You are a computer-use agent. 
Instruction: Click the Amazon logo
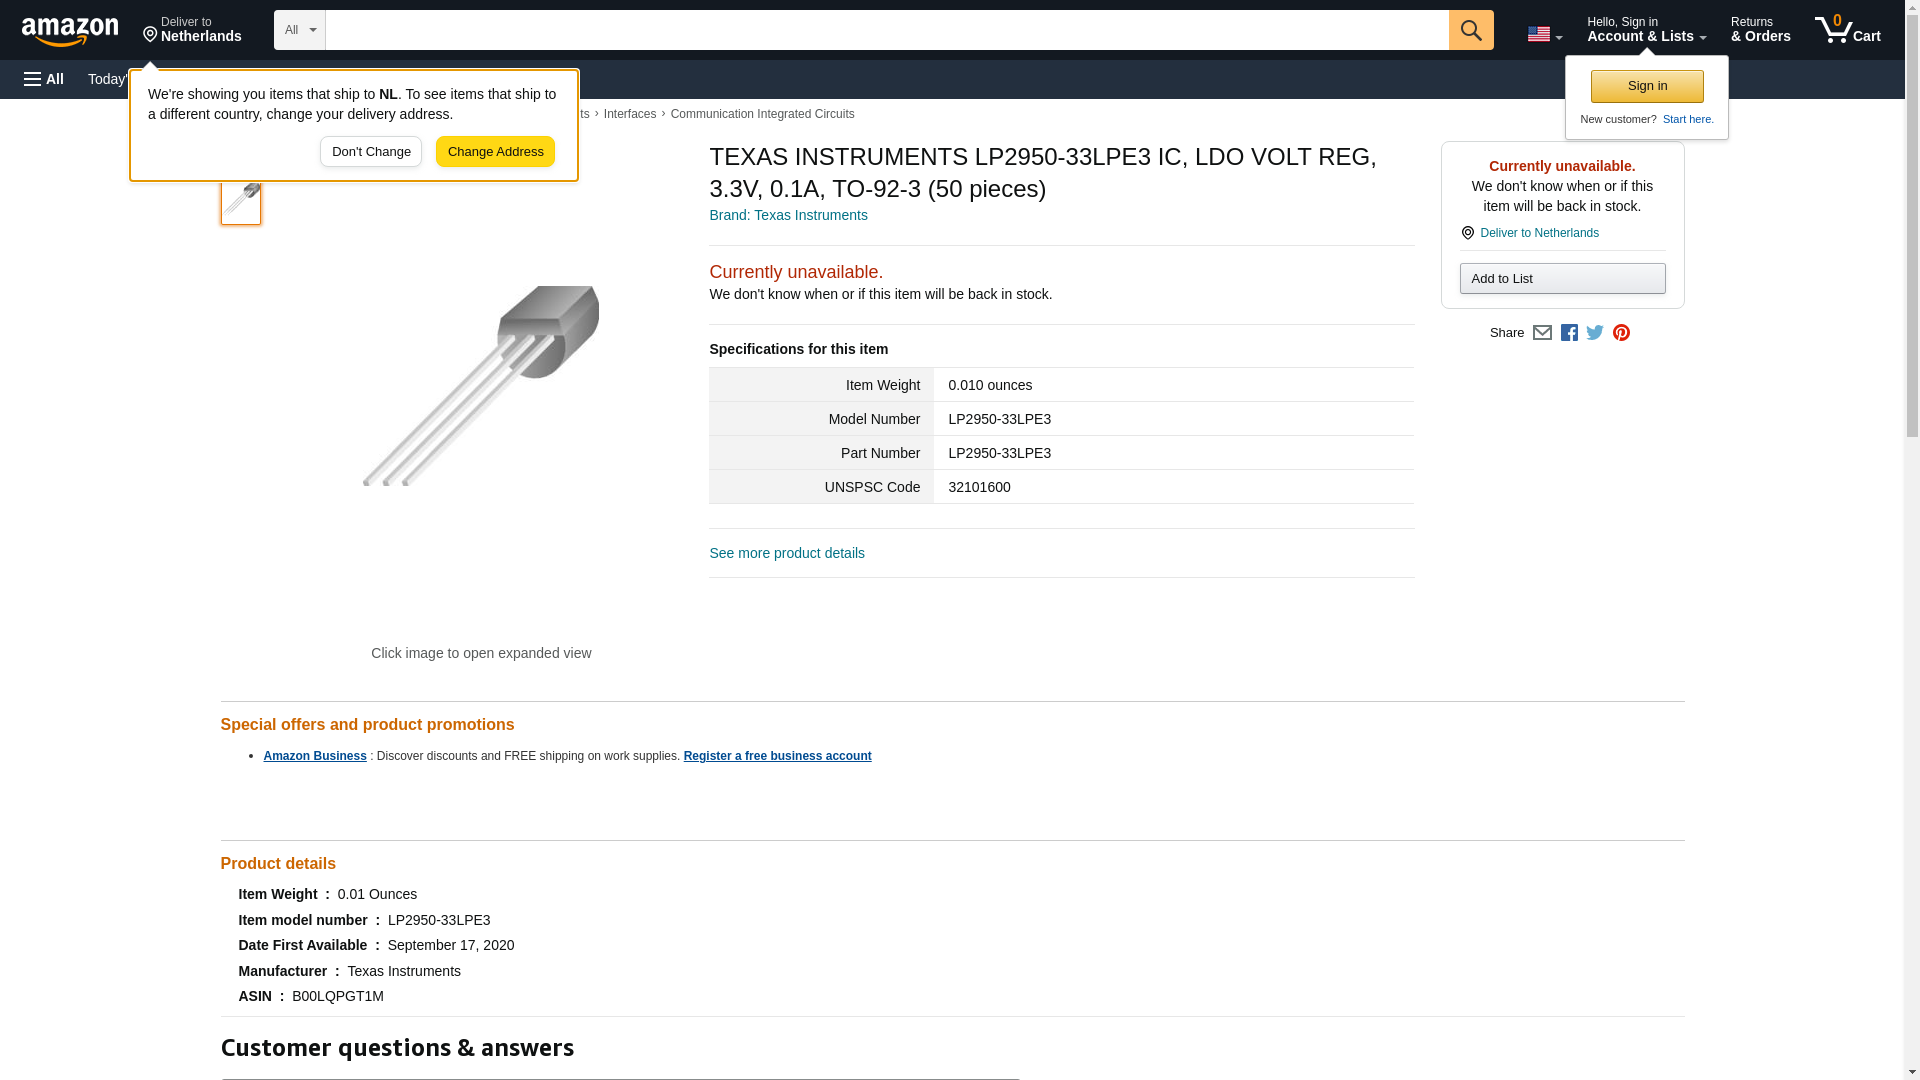point(70,31)
